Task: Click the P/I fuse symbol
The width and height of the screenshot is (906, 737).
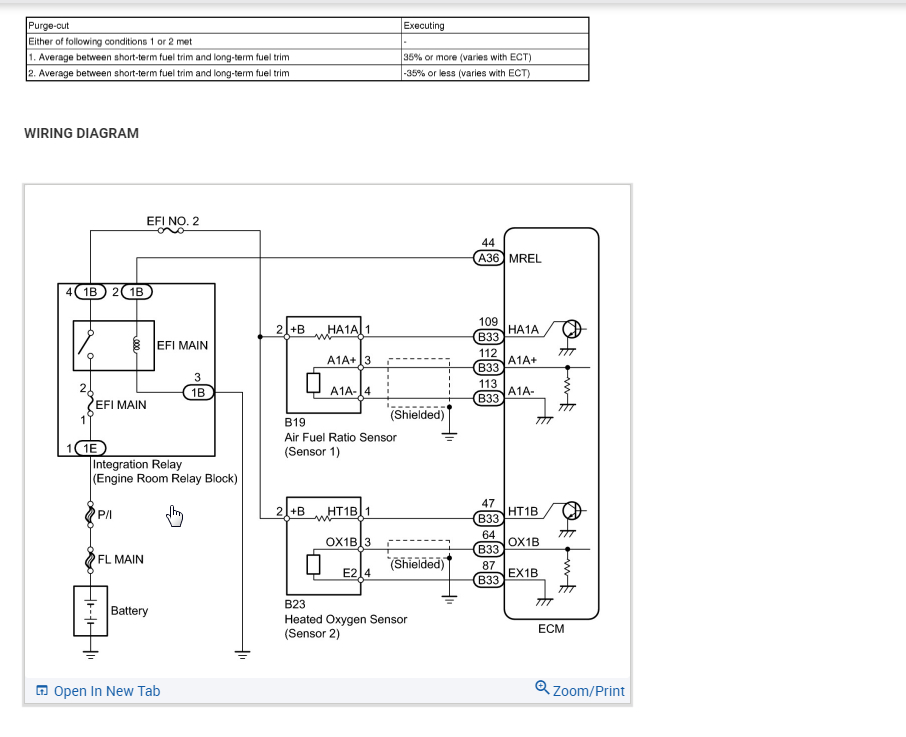Action: tap(90, 514)
